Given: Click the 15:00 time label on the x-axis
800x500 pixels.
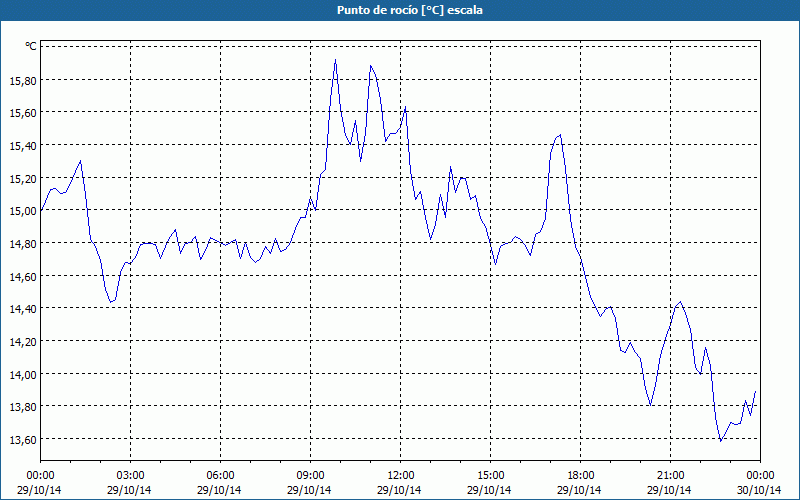Looking at the screenshot, I should 490,476.
